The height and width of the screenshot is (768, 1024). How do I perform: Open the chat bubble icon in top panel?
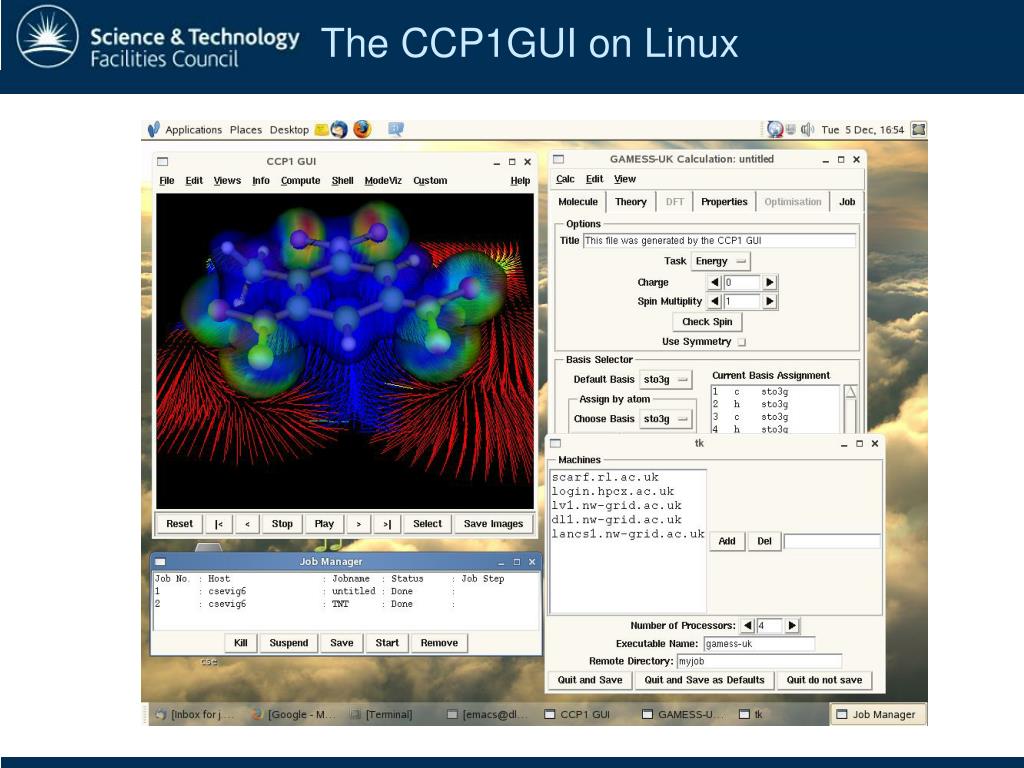396,129
